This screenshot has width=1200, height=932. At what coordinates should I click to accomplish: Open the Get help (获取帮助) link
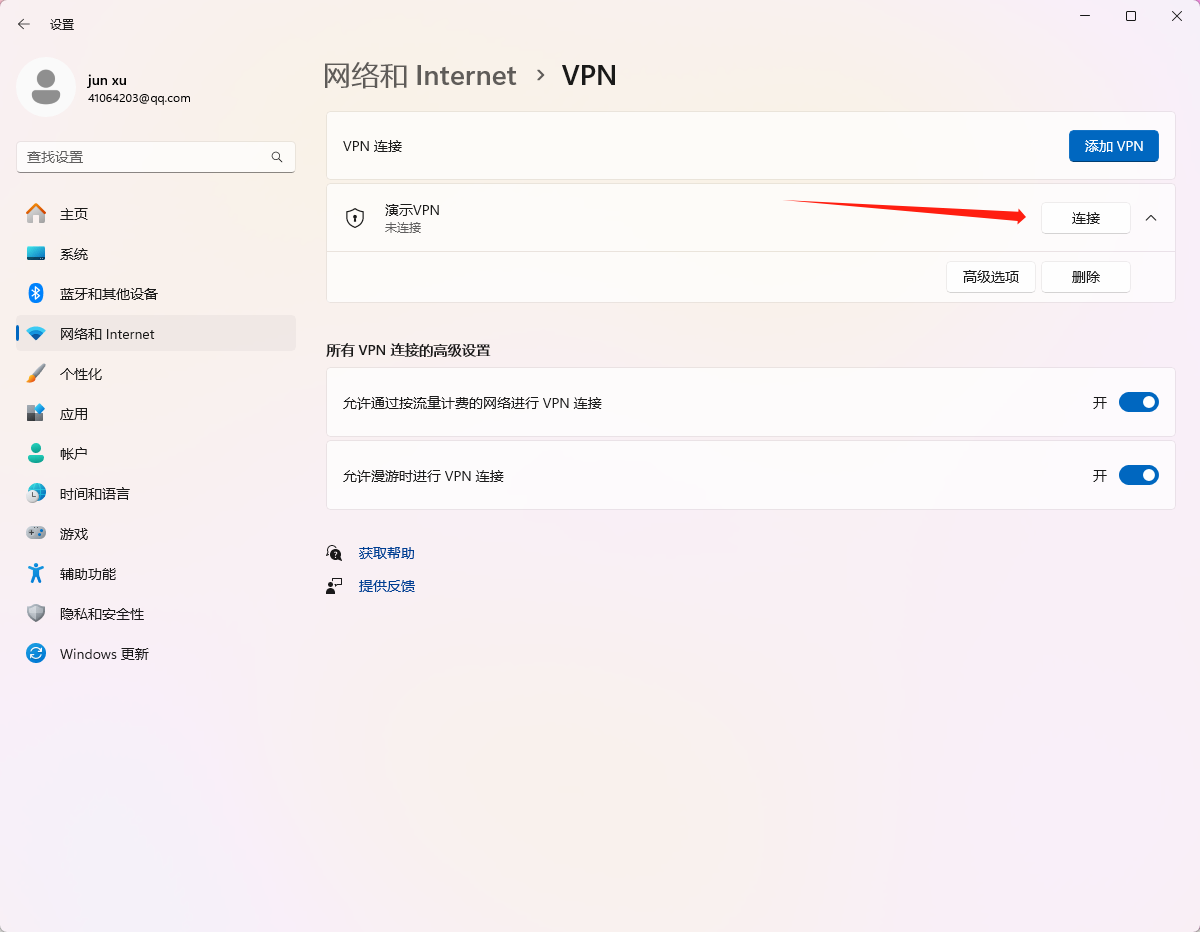point(386,553)
